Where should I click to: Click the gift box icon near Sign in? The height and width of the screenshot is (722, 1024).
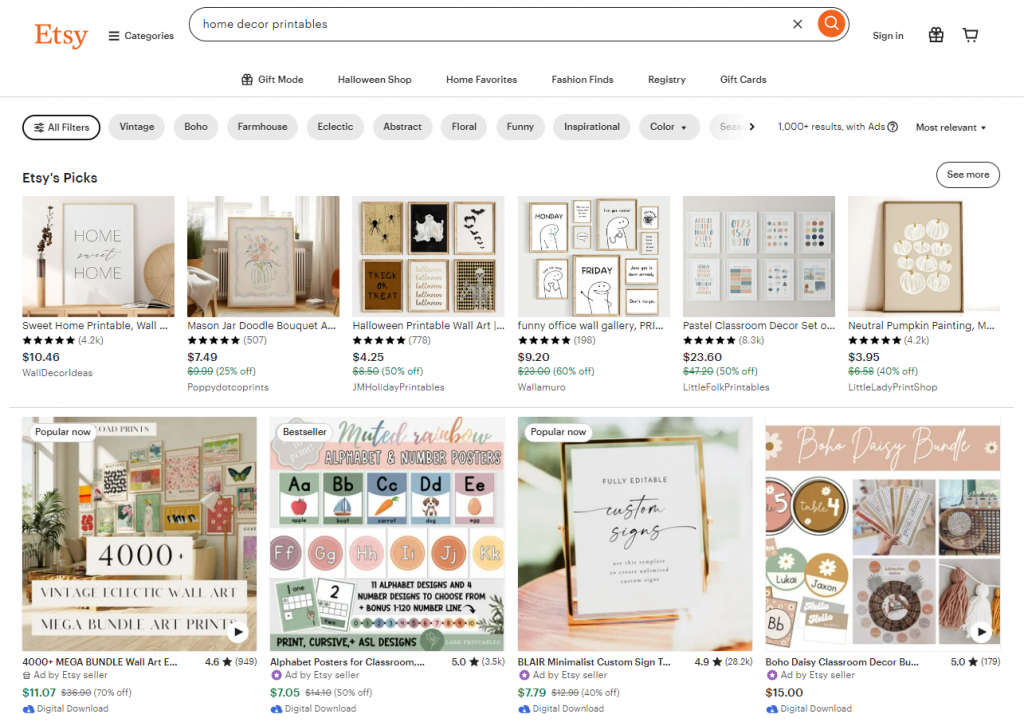936,34
